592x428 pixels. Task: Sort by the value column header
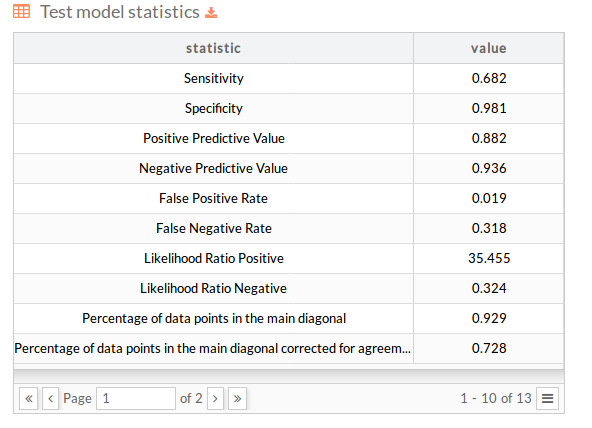tap(489, 48)
